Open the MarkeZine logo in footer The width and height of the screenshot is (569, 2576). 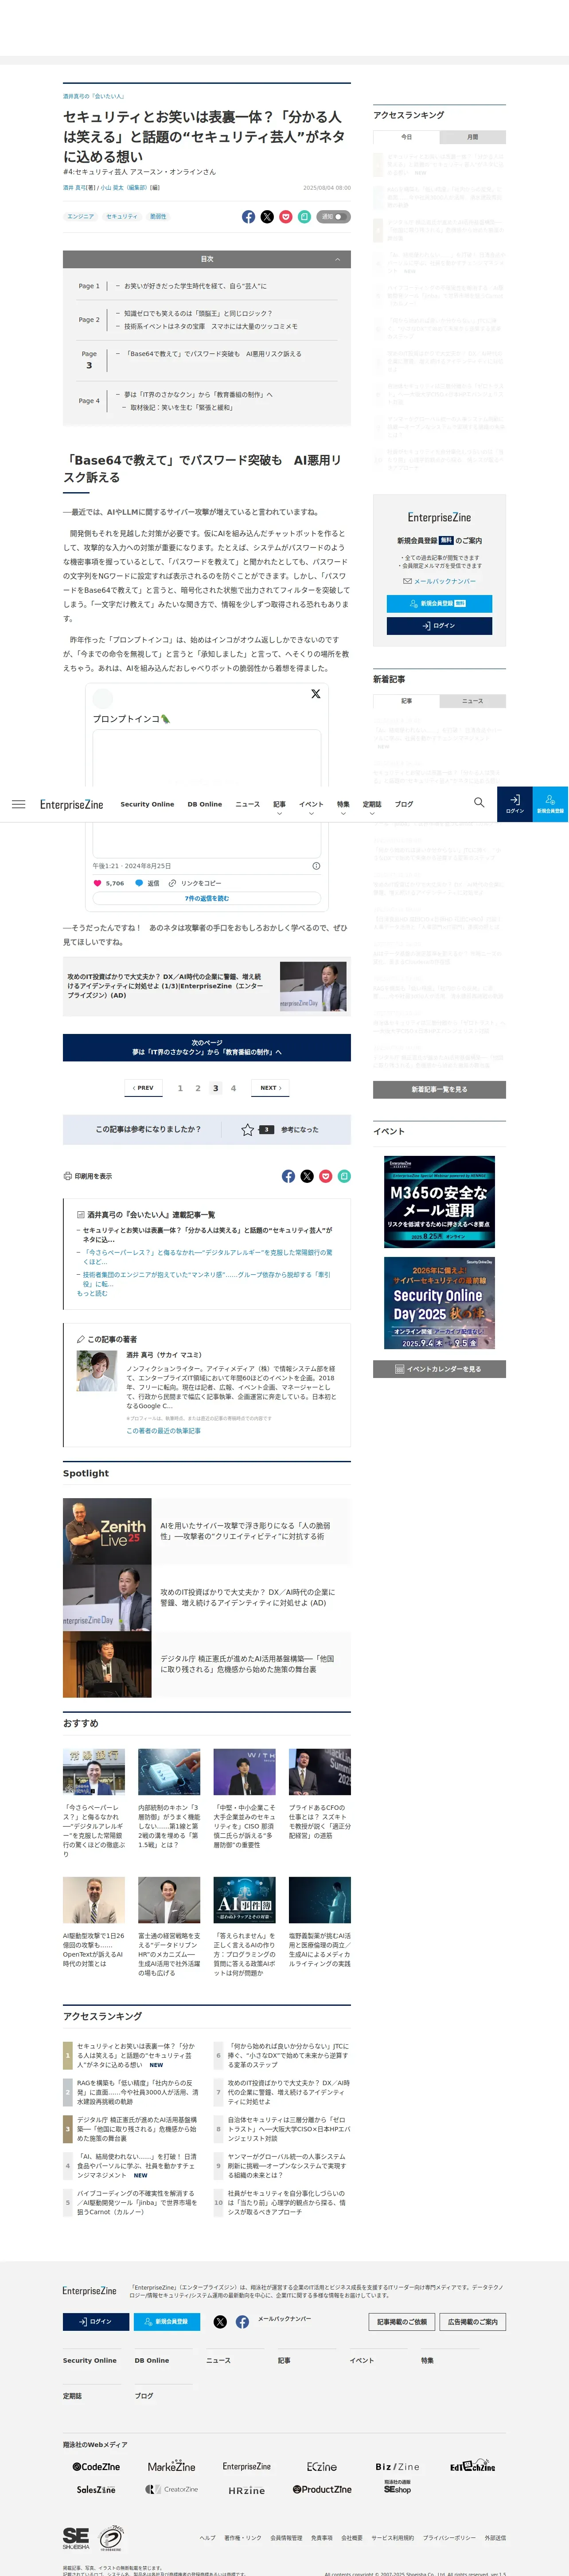[x=172, y=2466]
